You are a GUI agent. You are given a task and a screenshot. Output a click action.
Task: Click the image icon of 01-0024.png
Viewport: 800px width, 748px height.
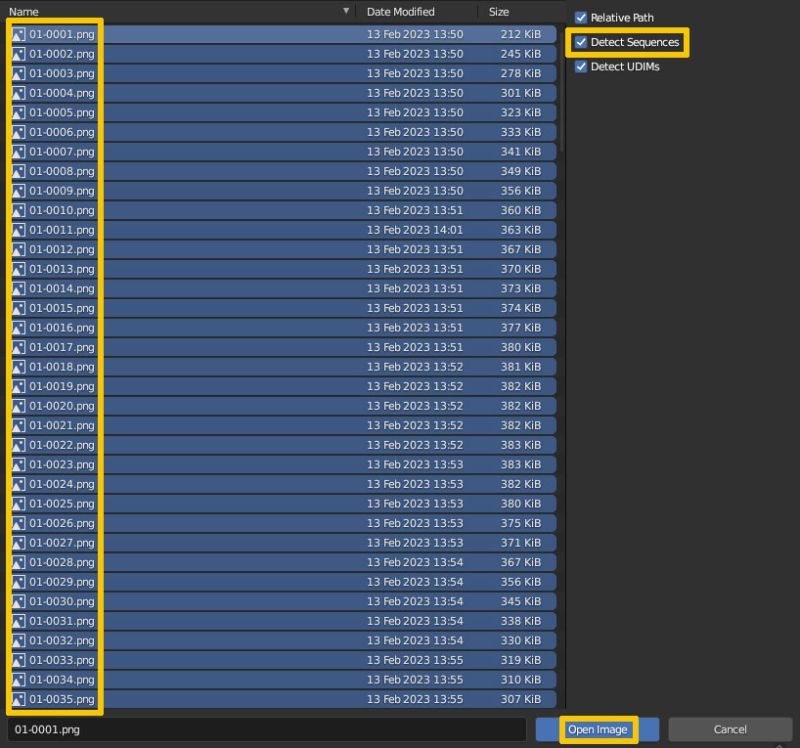pyautogui.click(x=18, y=484)
